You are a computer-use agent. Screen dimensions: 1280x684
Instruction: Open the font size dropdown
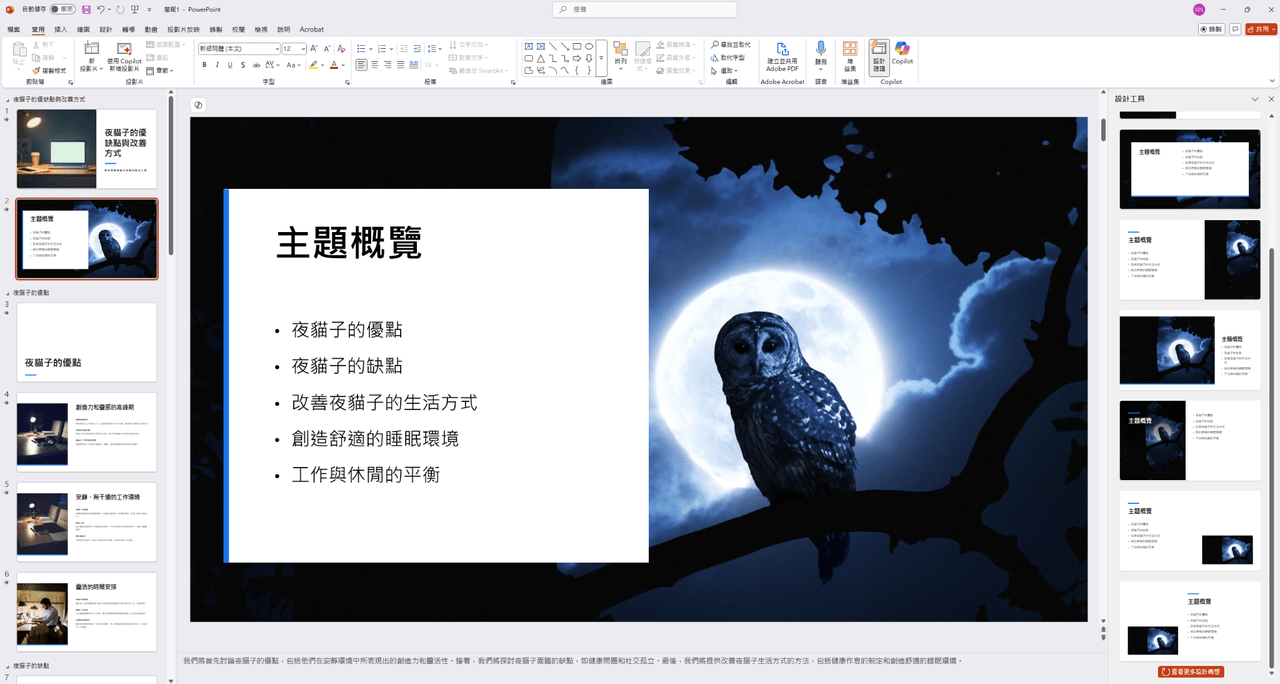tap(302, 48)
